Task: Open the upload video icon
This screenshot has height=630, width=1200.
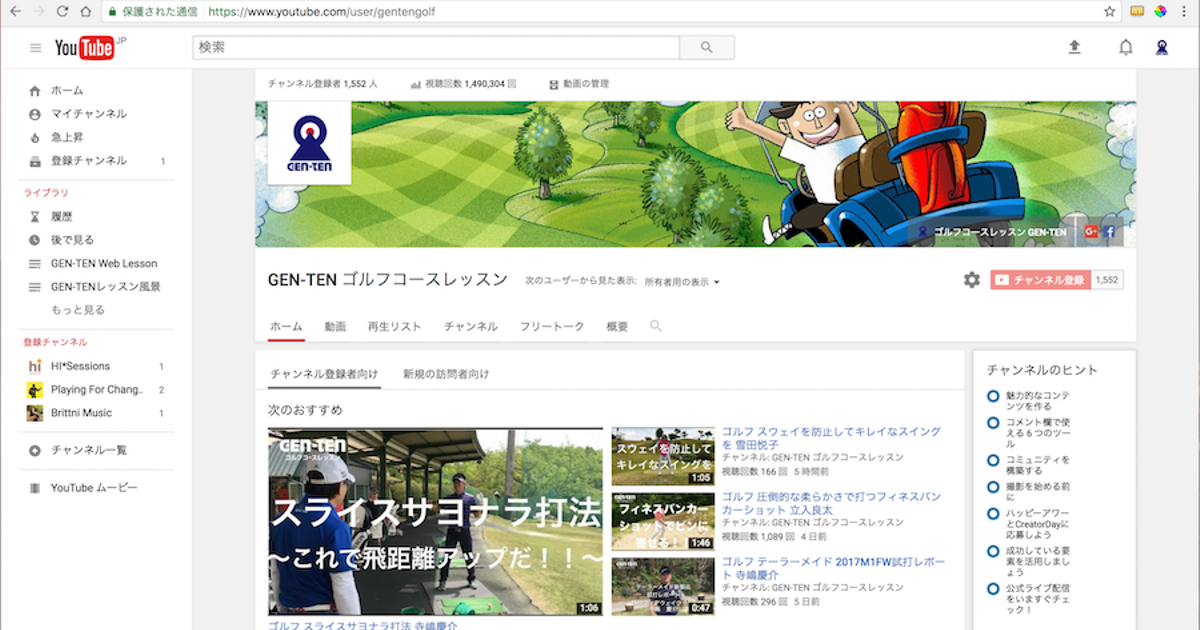Action: point(1075,47)
